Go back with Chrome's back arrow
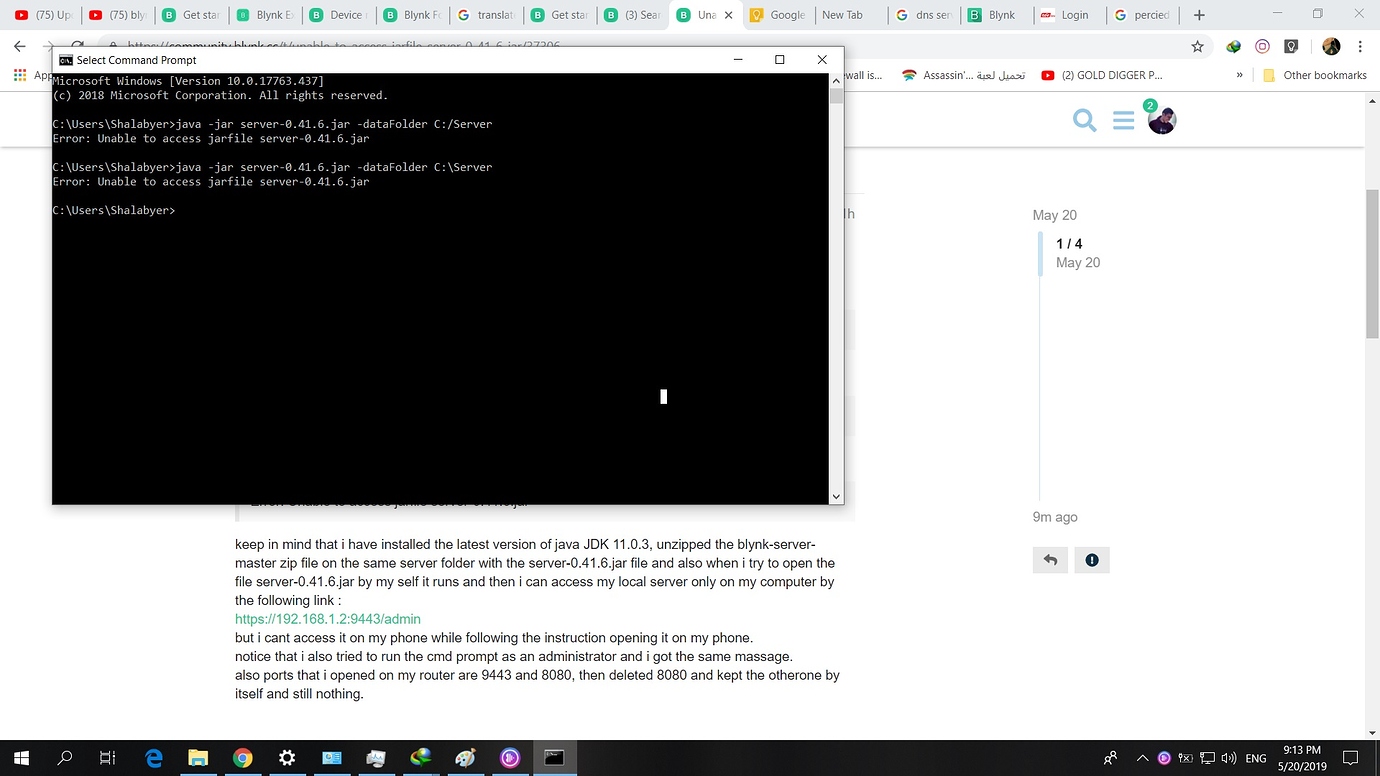 coord(19,46)
